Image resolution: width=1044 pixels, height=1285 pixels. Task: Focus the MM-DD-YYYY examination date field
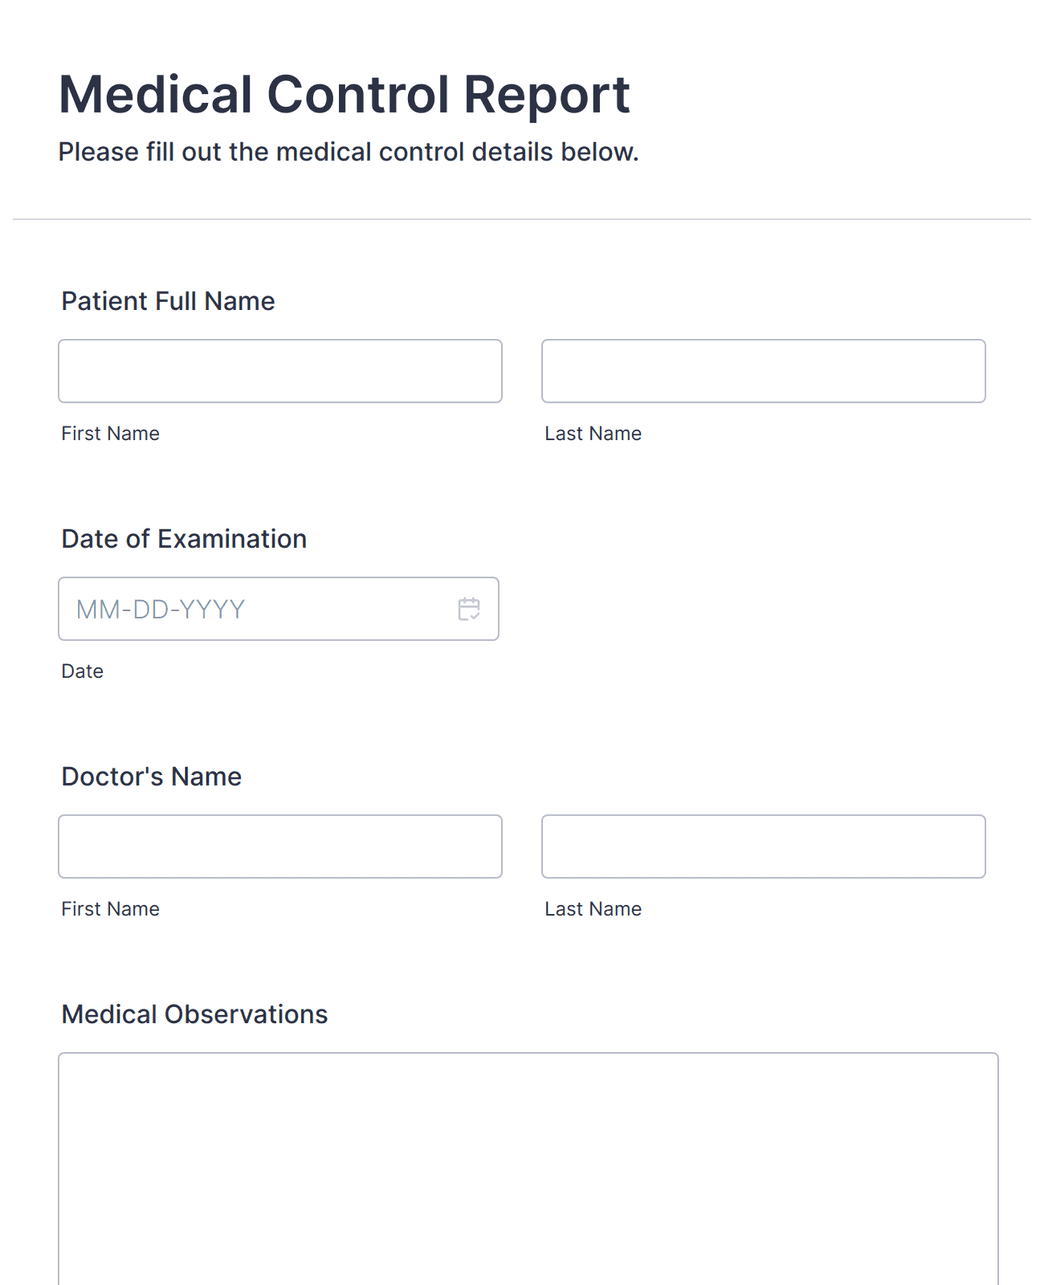pos(250,609)
